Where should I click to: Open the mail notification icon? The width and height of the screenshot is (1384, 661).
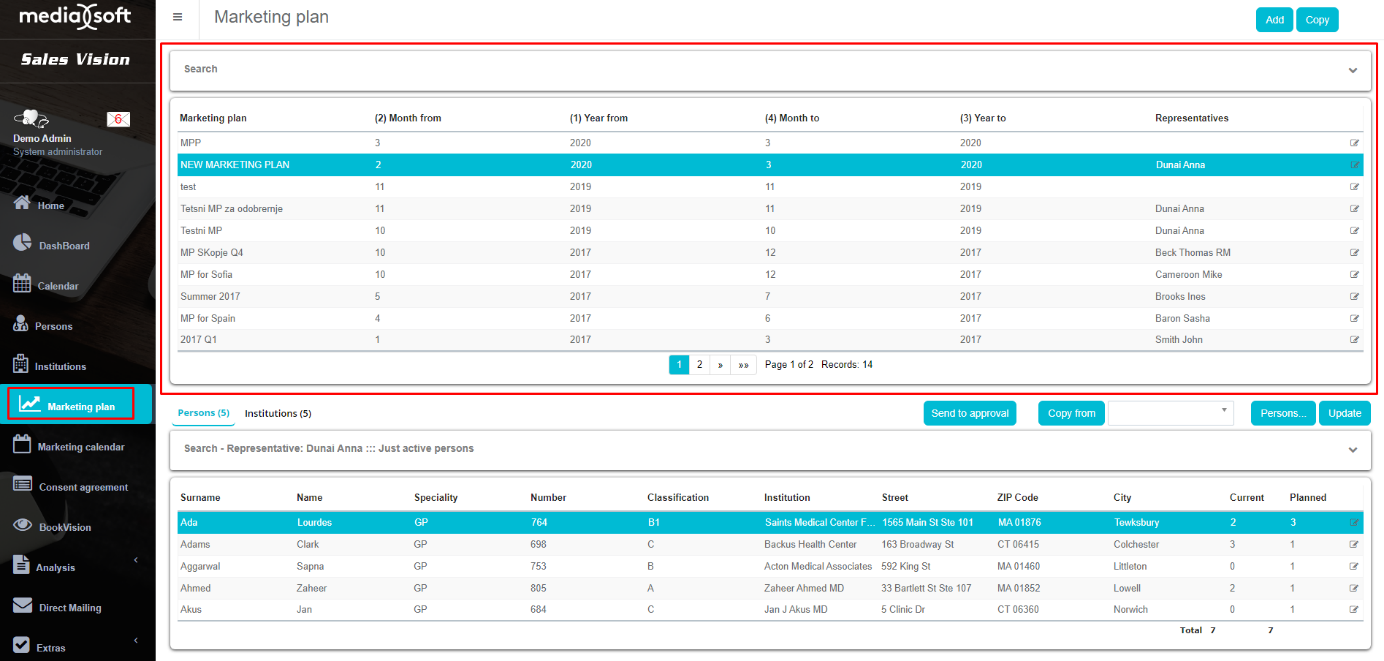click(x=118, y=119)
